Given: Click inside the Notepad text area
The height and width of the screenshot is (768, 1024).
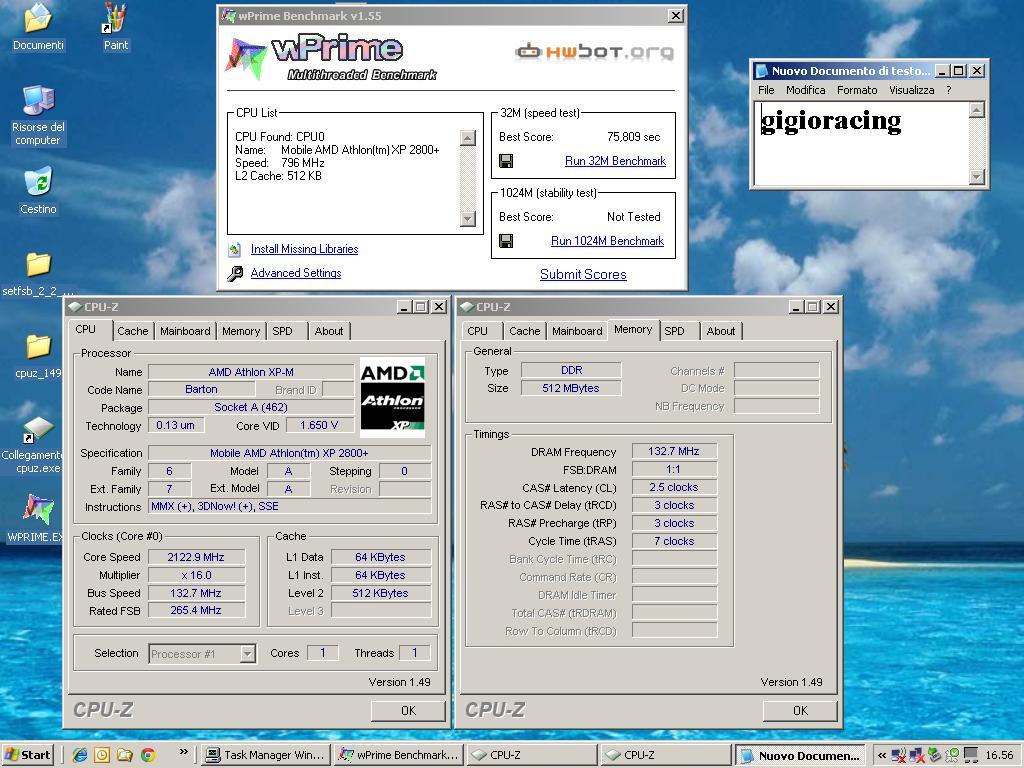Looking at the screenshot, I should (861, 144).
